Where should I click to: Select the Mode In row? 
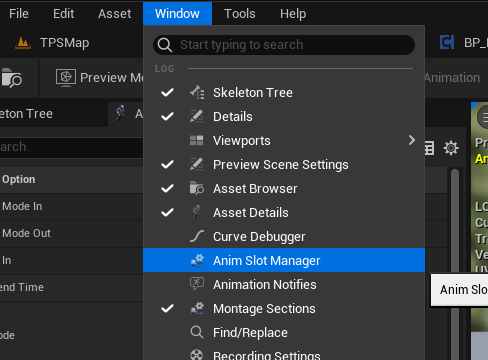(x=71, y=206)
